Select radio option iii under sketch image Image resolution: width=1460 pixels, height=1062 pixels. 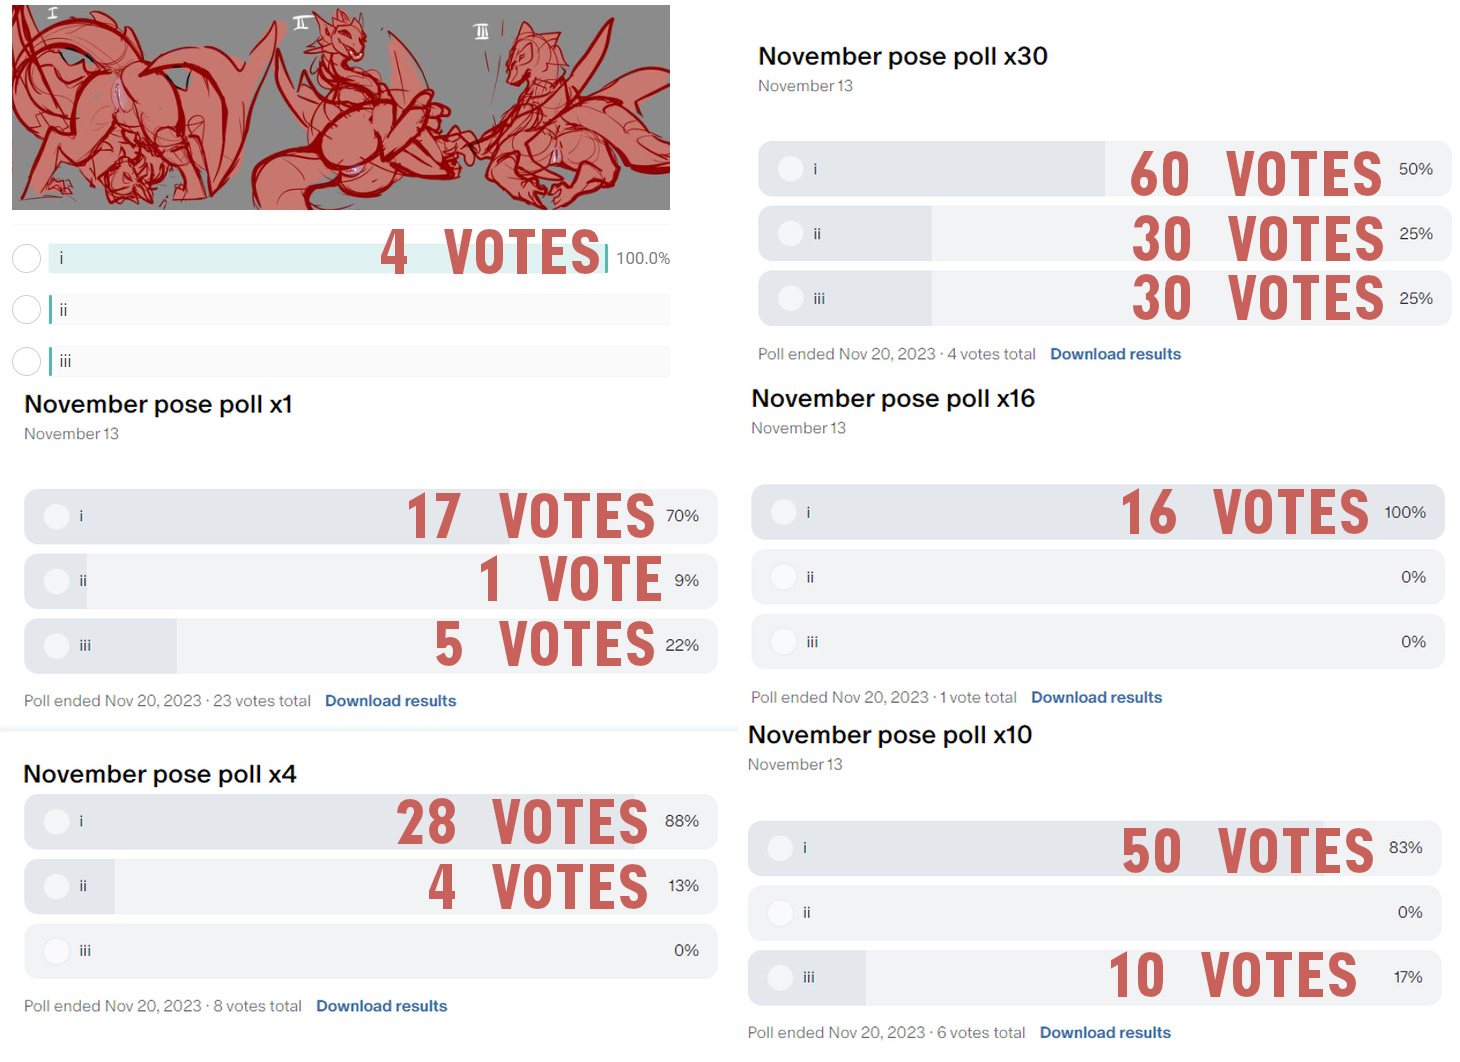pos(26,361)
